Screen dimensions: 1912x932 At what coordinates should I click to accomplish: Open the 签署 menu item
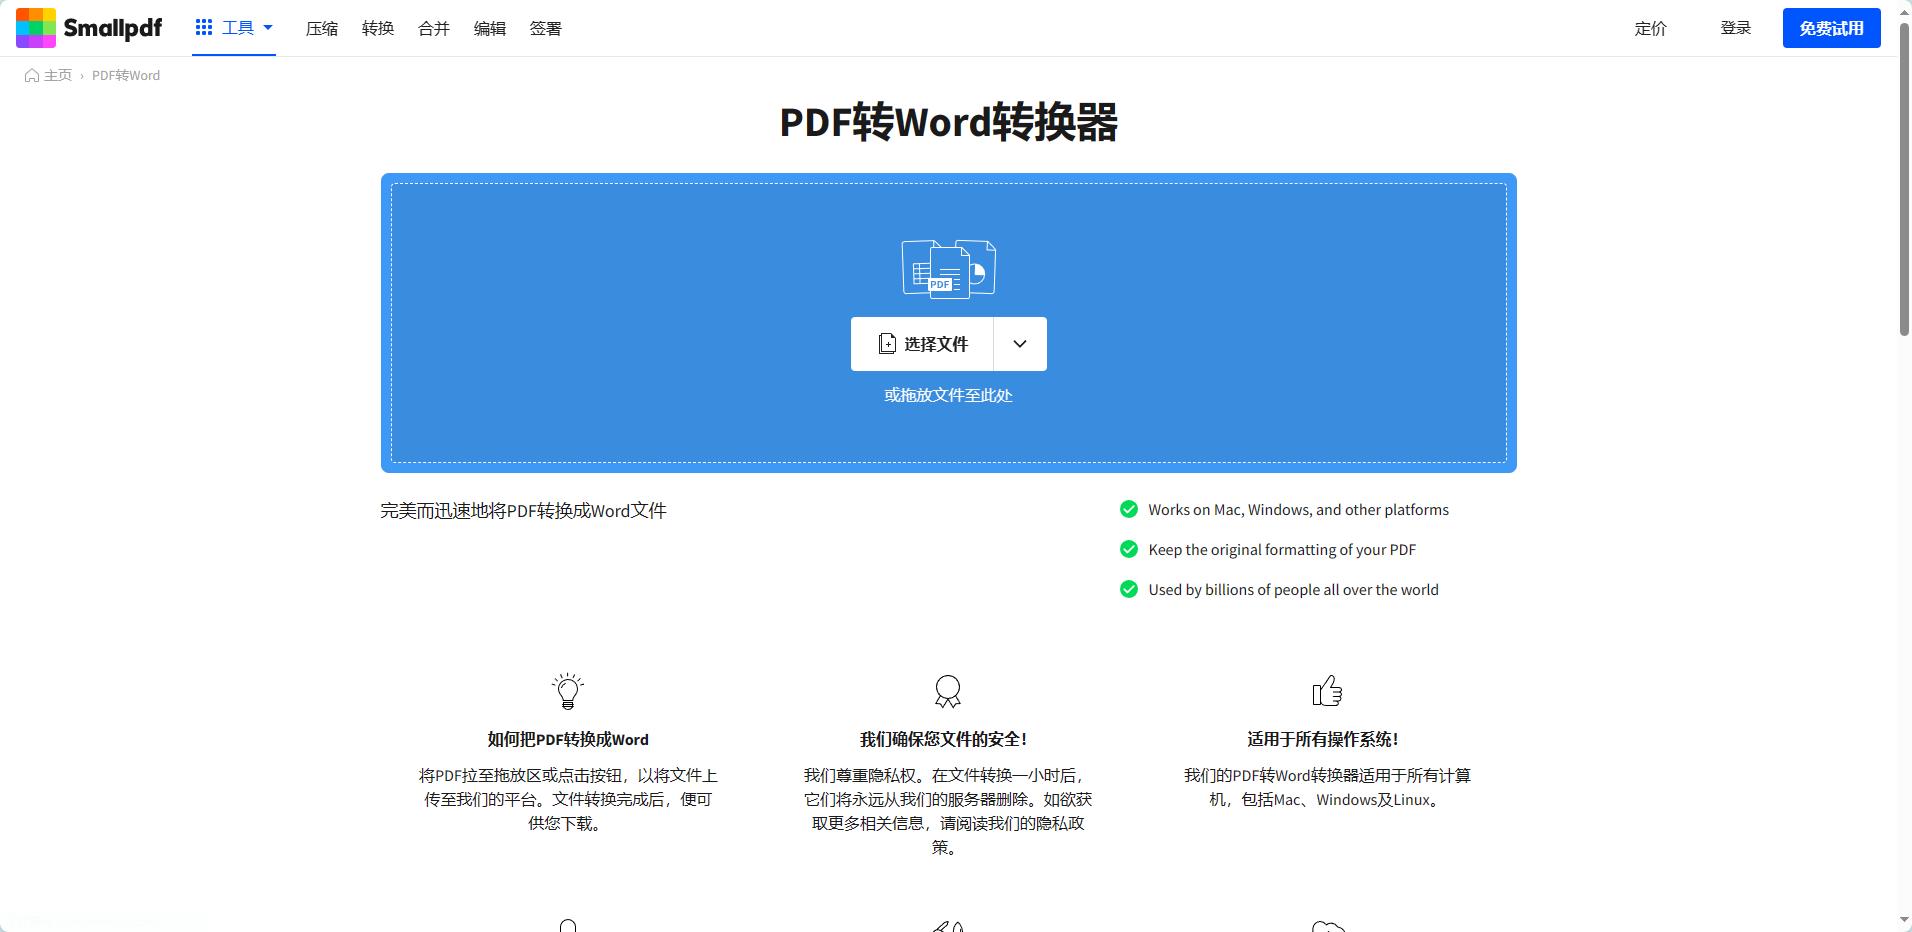point(545,28)
